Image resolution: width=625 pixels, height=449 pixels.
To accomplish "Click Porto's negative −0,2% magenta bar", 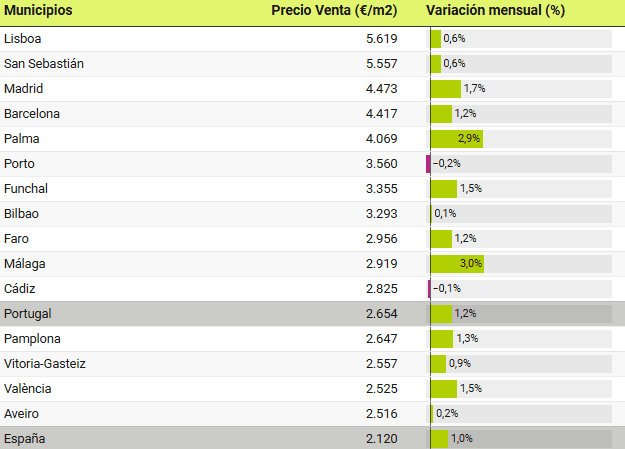I will click(x=428, y=163).
